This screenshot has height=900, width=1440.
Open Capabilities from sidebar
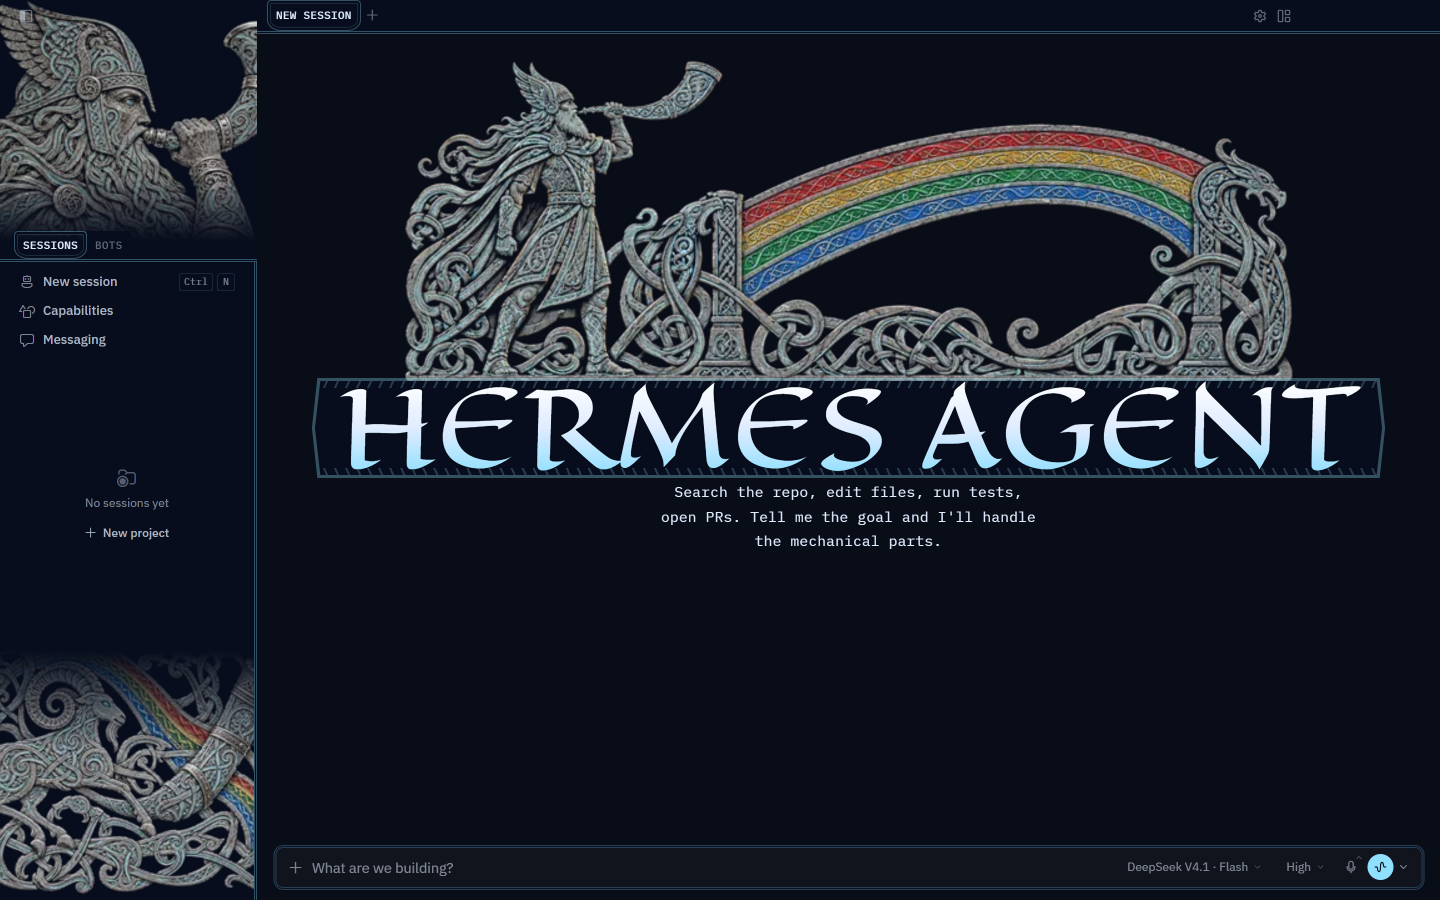click(x=127, y=311)
